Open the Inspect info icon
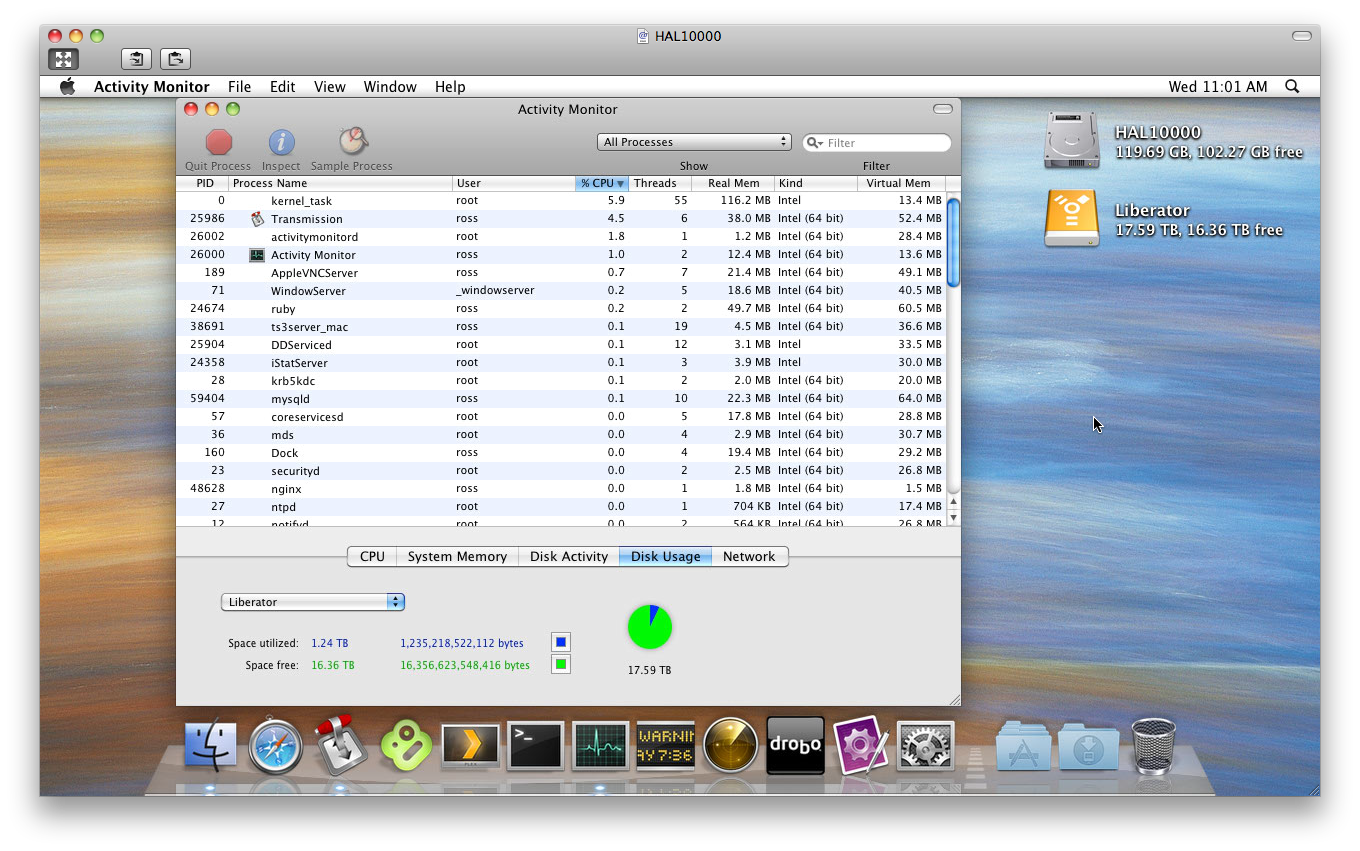 coord(281,143)
